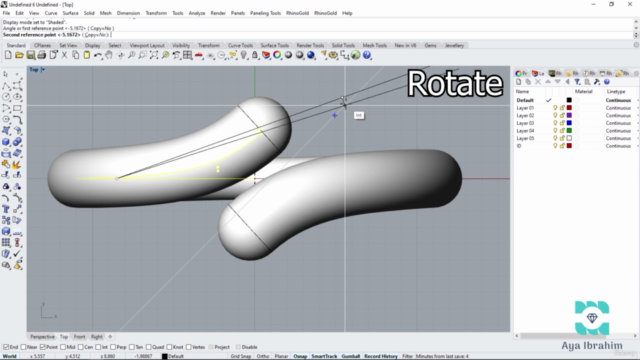640x360 pixels.
Task: Toggle the Point osnap checkbox
Action: [x=42, y=347]
